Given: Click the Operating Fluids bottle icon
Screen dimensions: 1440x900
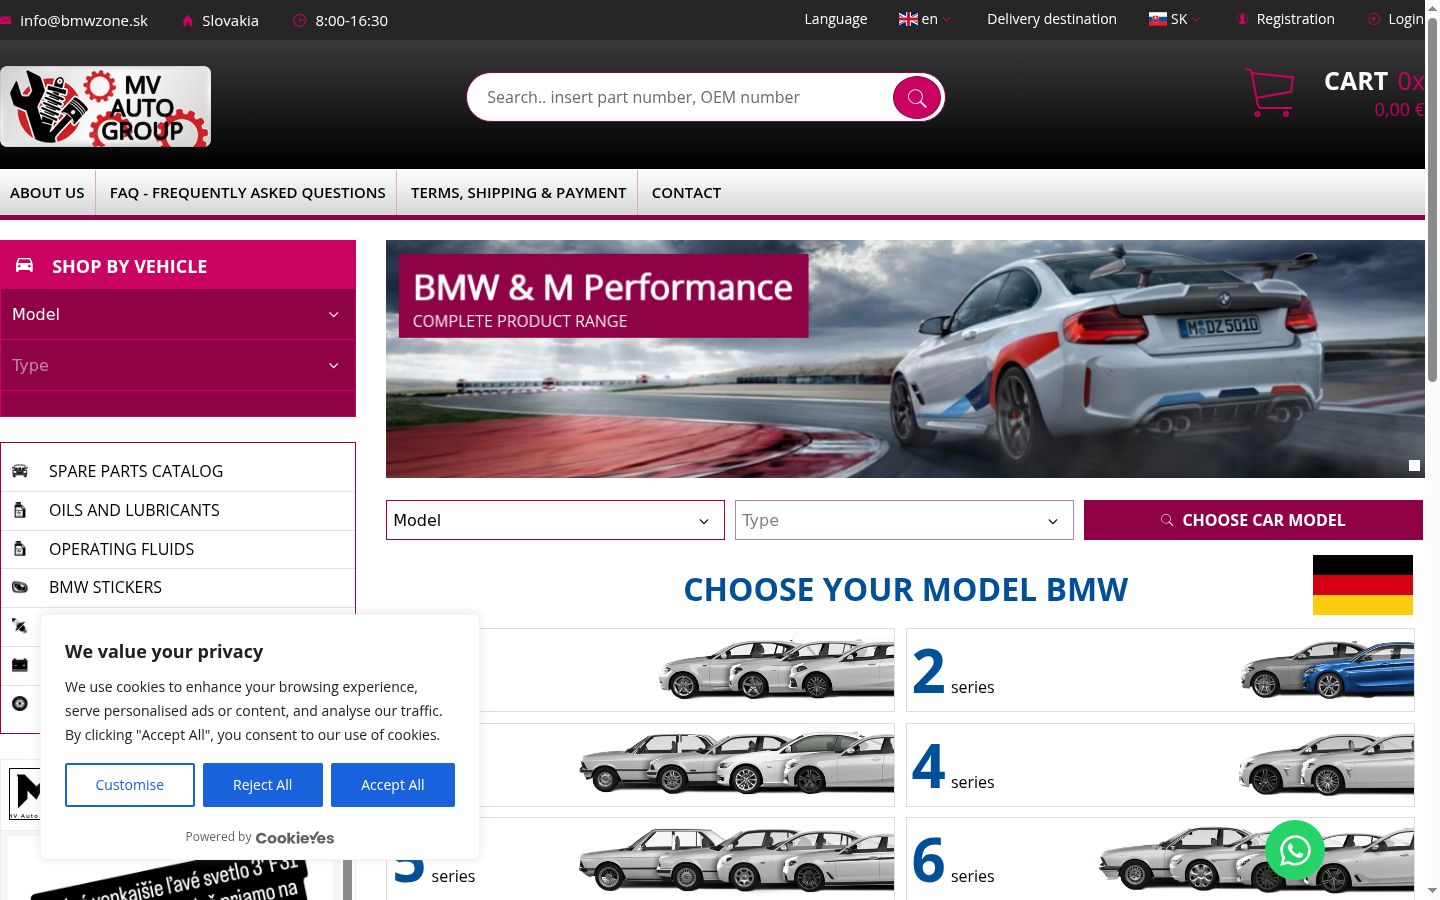Looking at the screenshot, I should tap(20, 549).
